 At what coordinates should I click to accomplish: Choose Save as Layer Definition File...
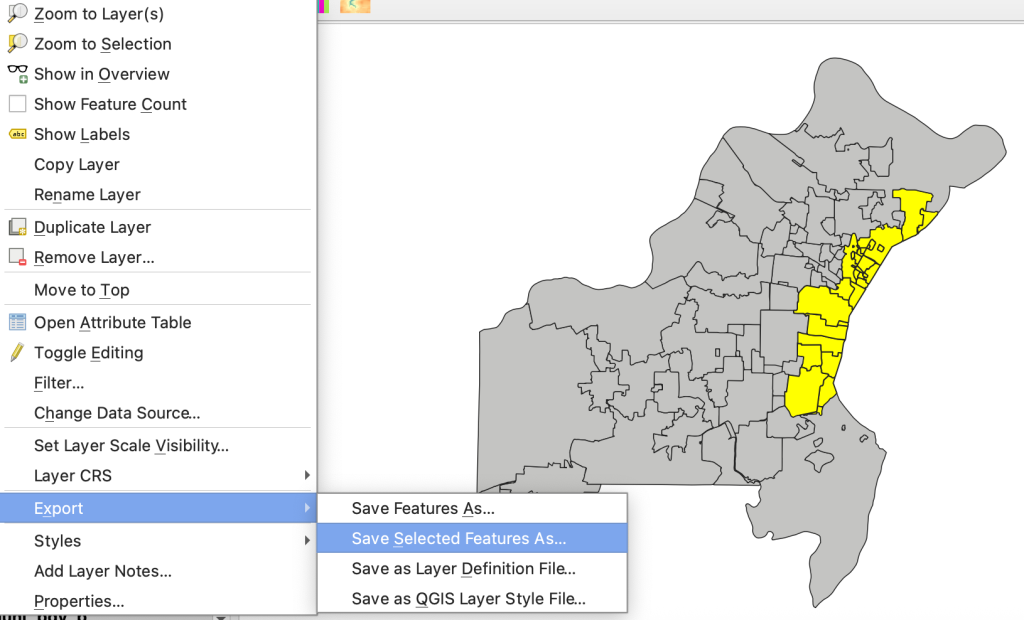point(463,569)
